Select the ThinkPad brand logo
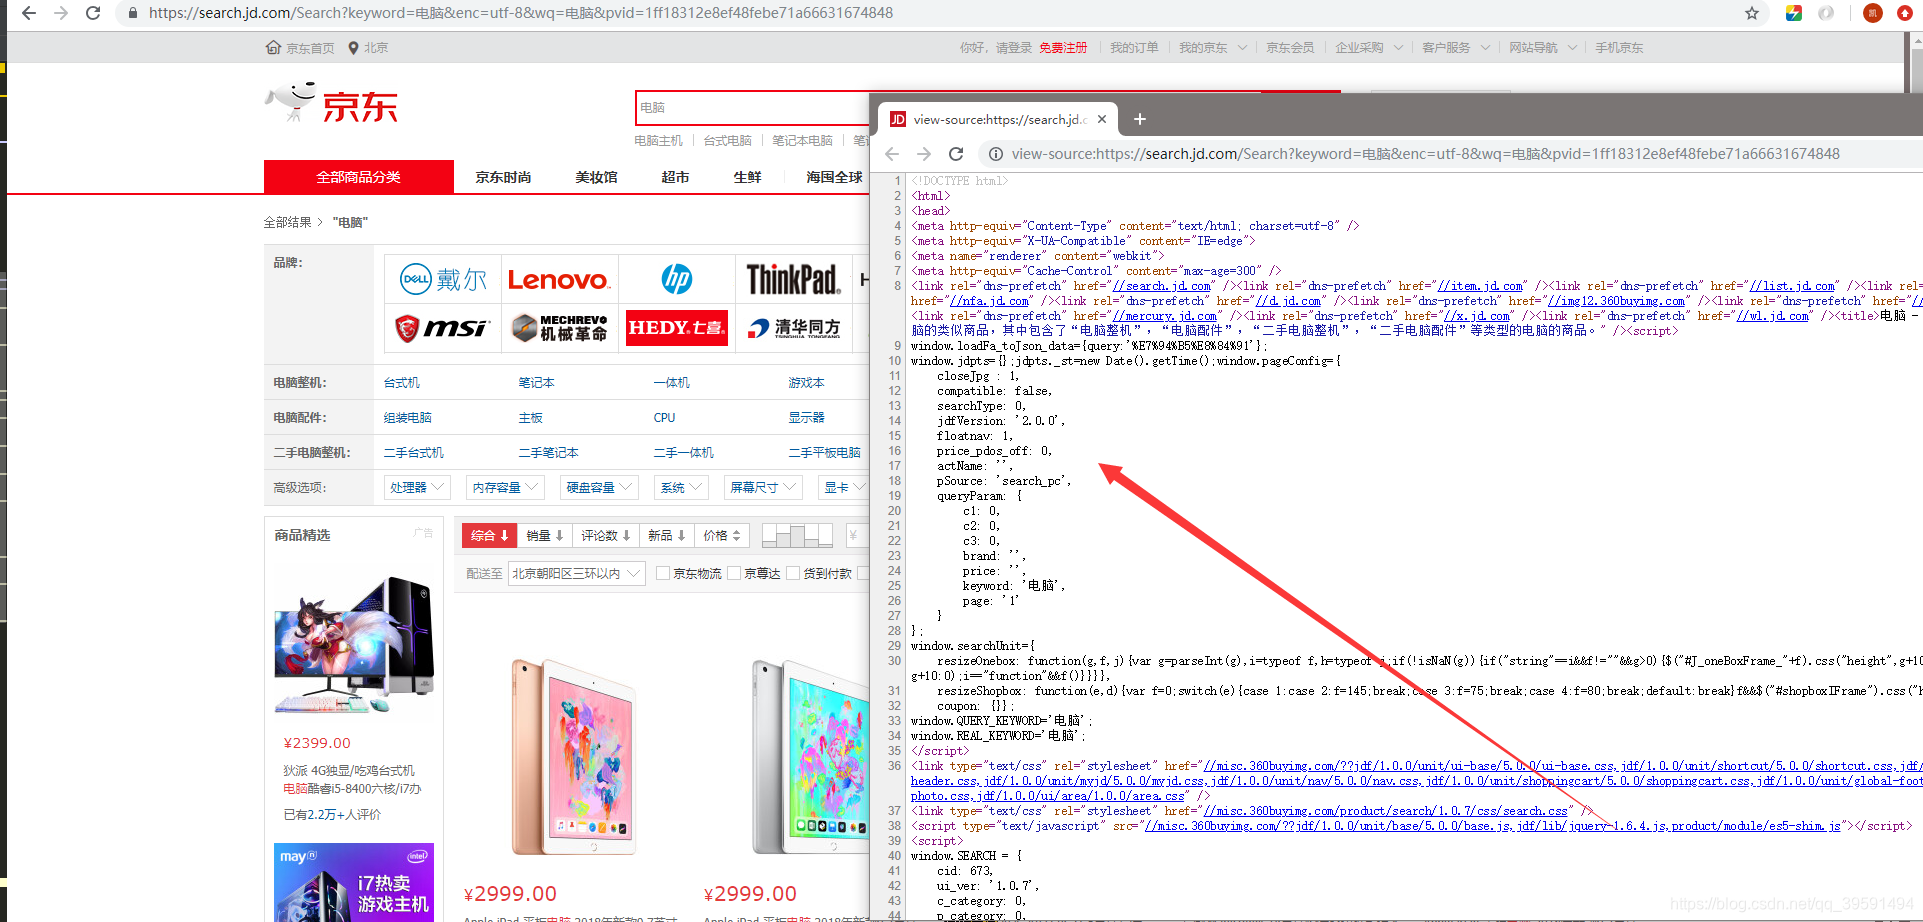 (x=793, y=279)
